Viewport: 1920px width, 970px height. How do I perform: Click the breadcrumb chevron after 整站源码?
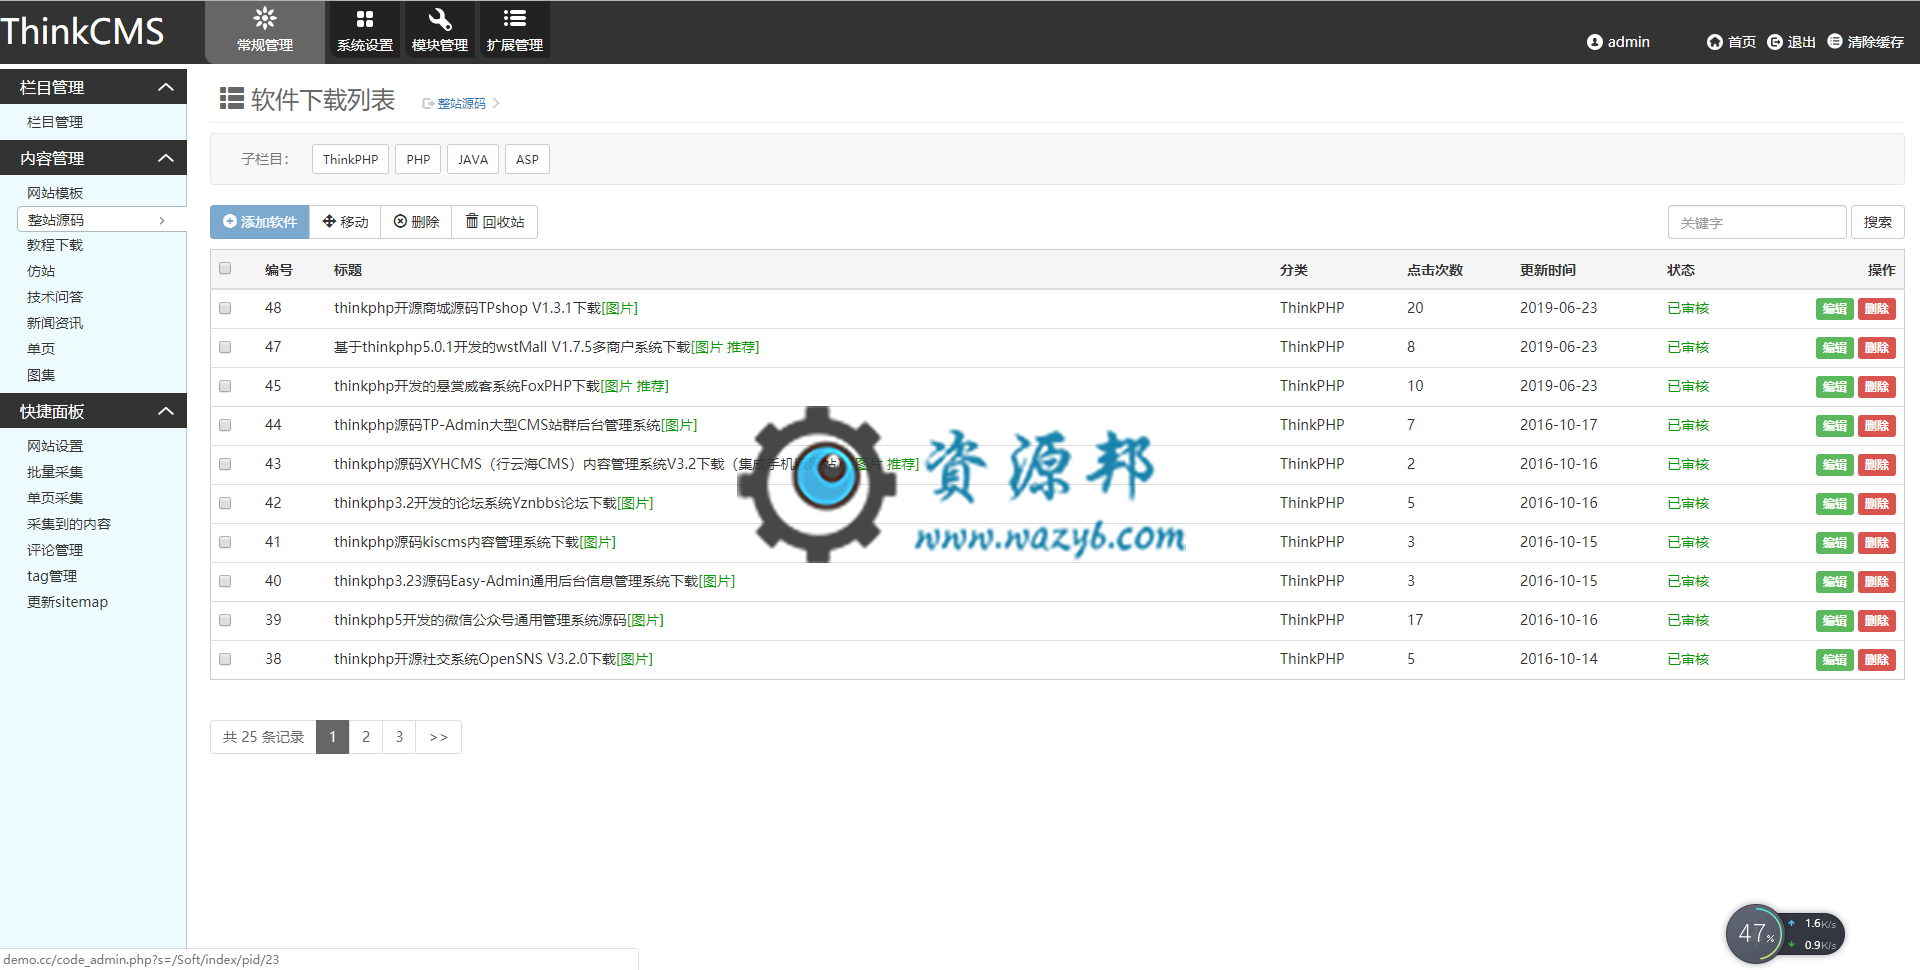496,103
